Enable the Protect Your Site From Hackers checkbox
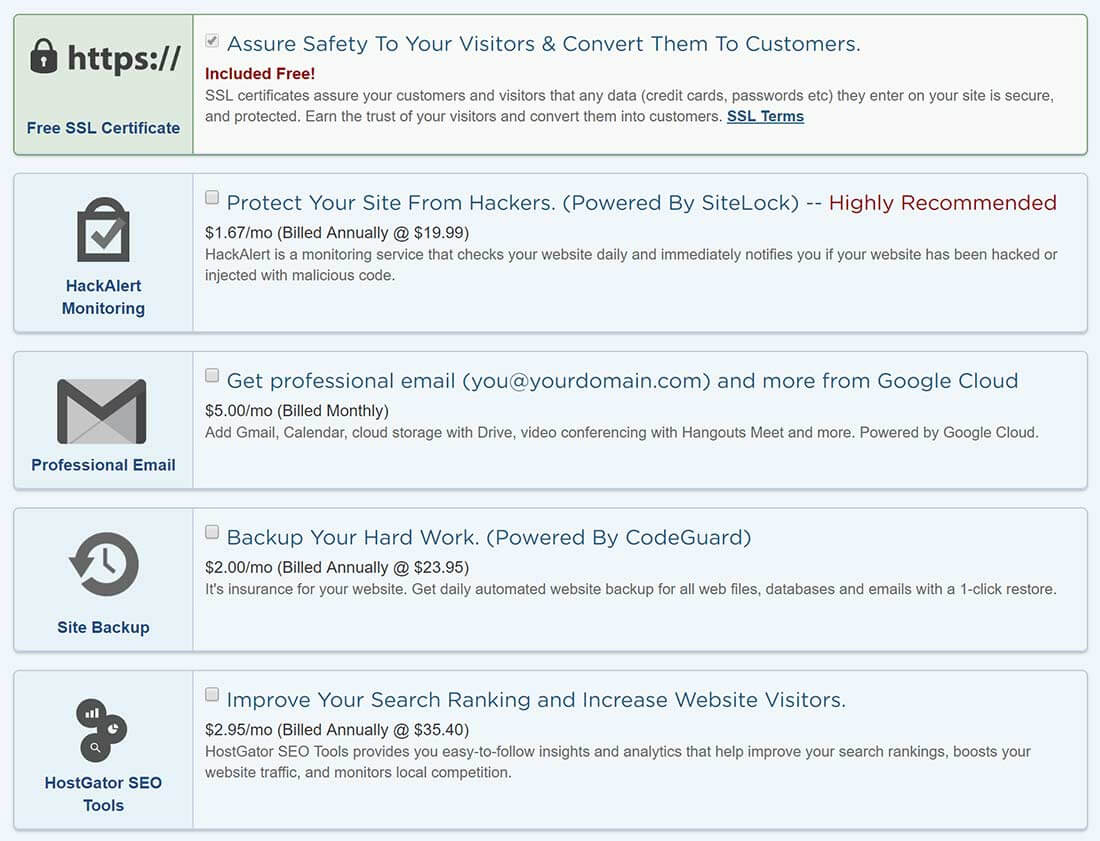This screenshot has width=1100, height=841. click(x=212, y=197)
